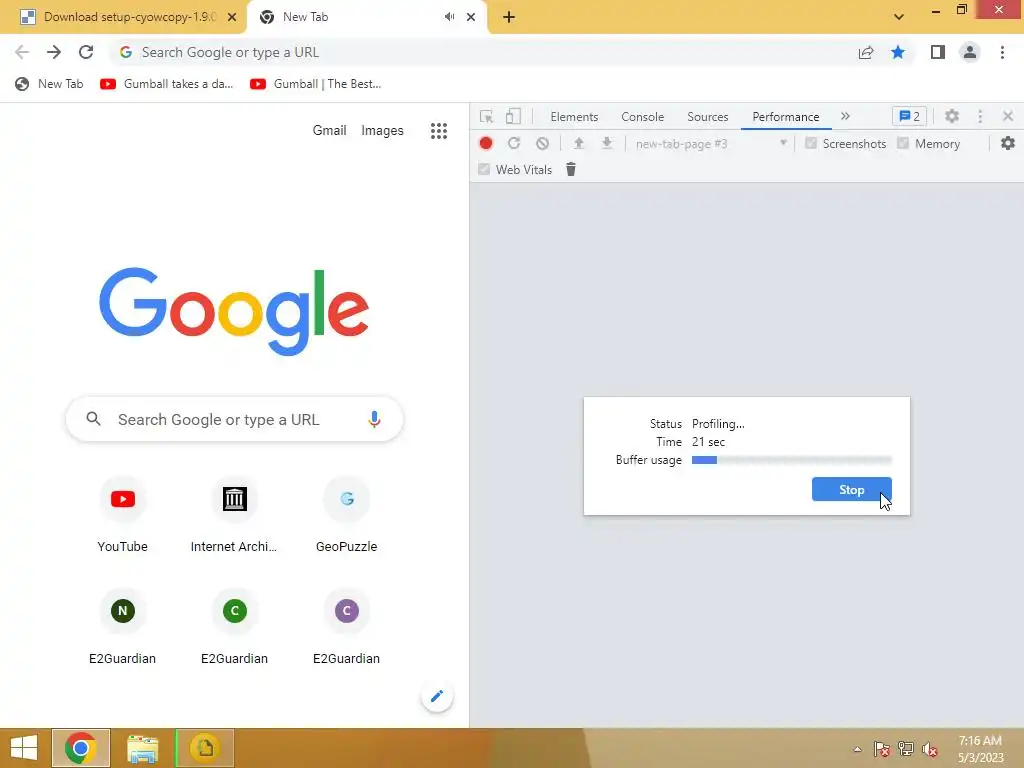
Task: Click the voice search microphone icon
Action: point(374,419)
